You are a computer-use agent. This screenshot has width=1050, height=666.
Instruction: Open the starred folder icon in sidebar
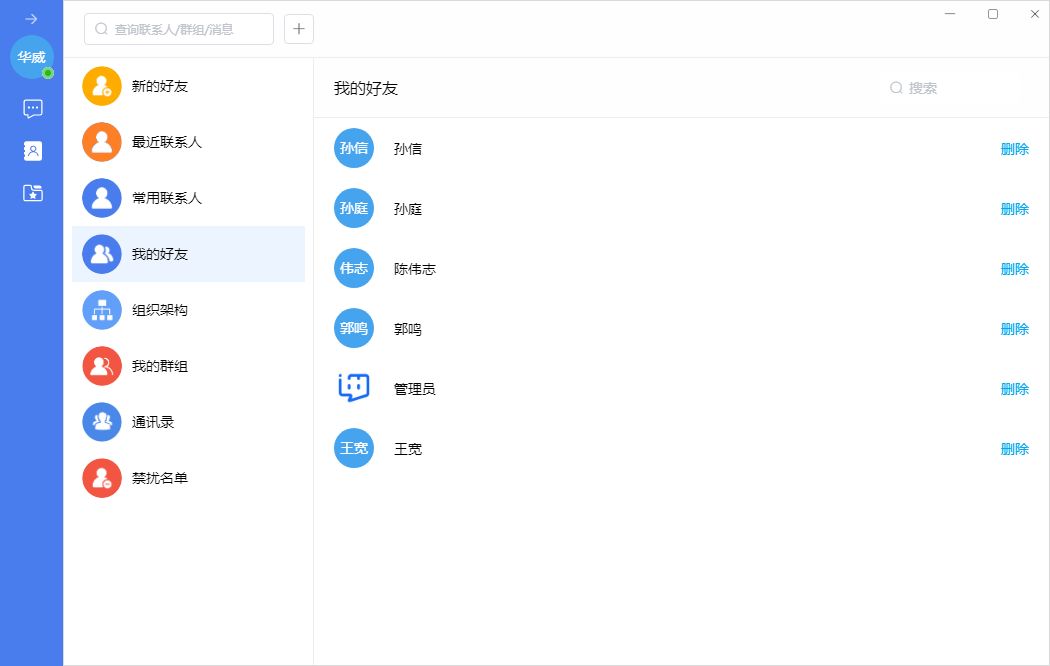pos(32,193)
